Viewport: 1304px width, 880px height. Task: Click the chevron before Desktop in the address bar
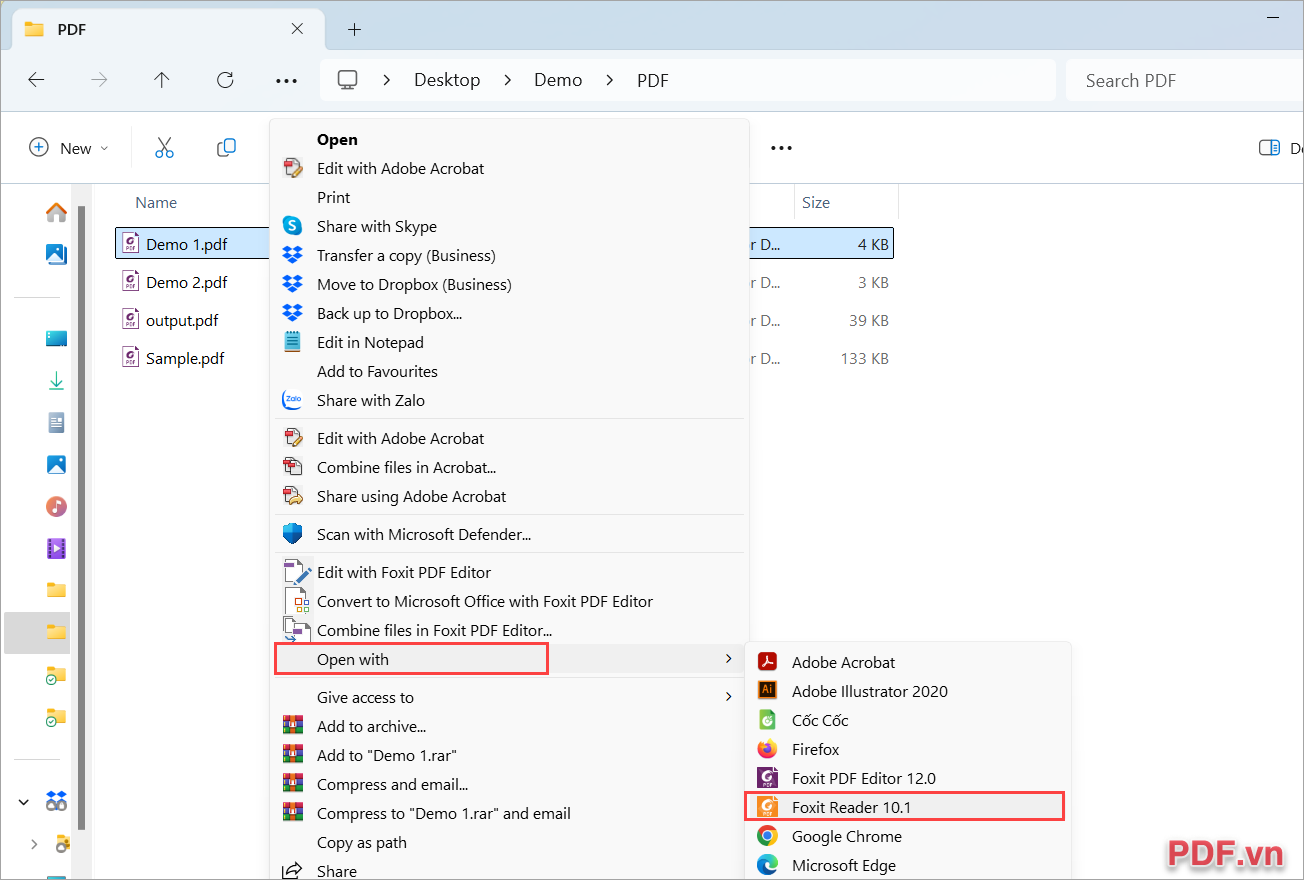(387, 80)
